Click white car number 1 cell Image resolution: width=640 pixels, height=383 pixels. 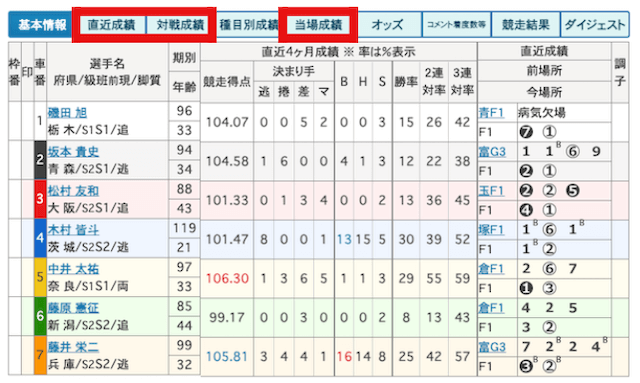40,121
